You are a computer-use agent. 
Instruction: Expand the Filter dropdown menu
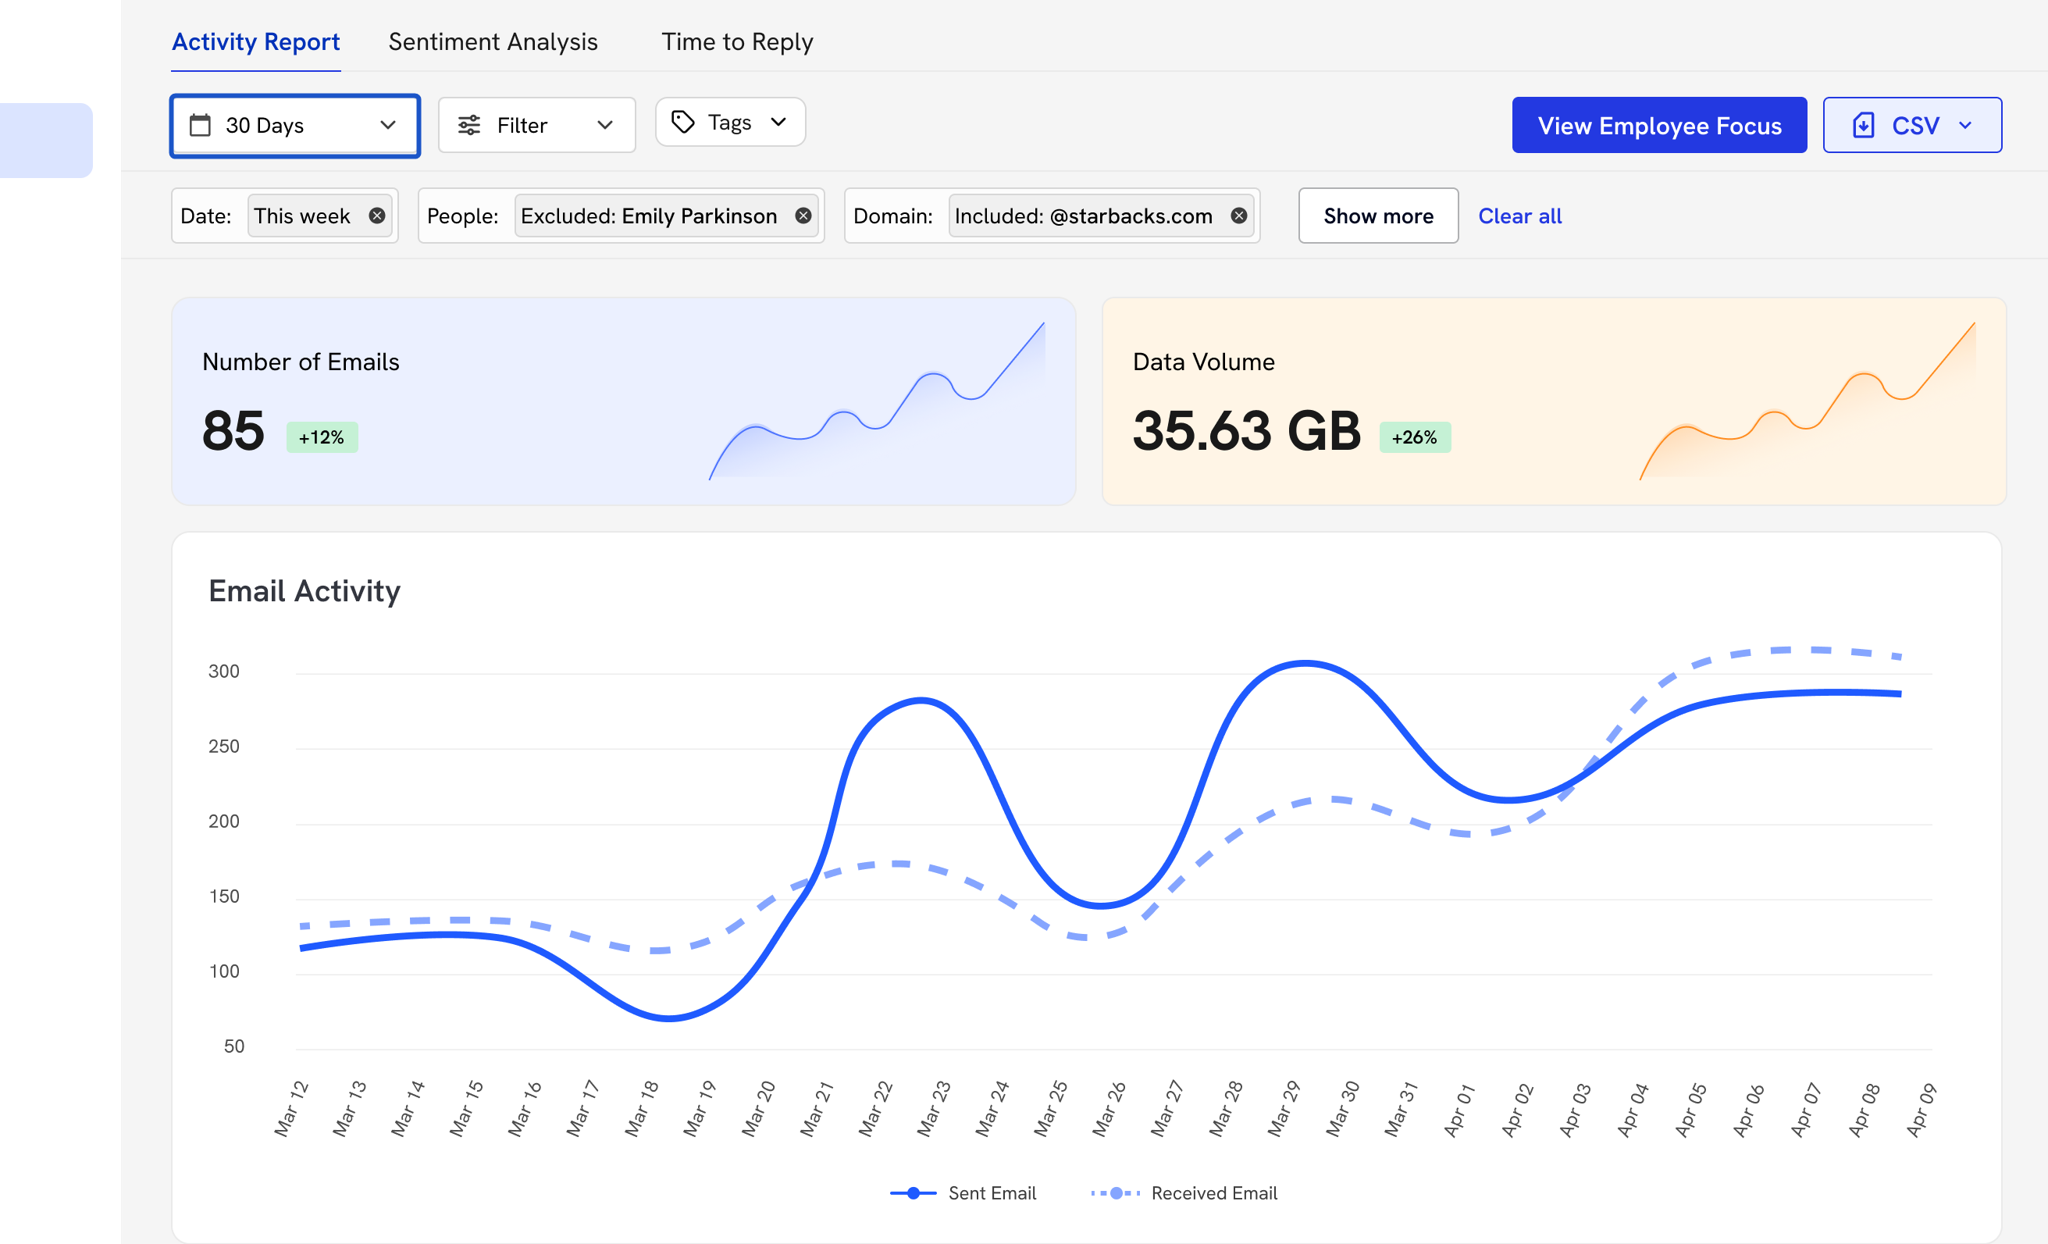coord(604,125)
